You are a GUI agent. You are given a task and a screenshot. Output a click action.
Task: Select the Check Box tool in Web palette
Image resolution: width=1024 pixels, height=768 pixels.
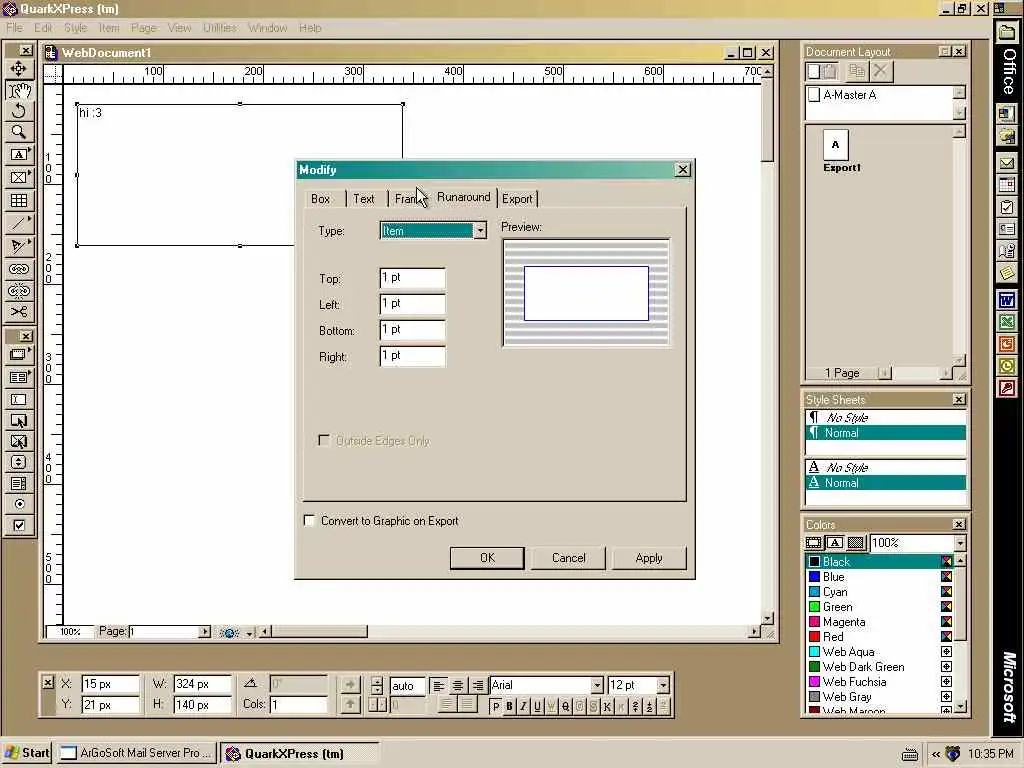coord(19,525)
